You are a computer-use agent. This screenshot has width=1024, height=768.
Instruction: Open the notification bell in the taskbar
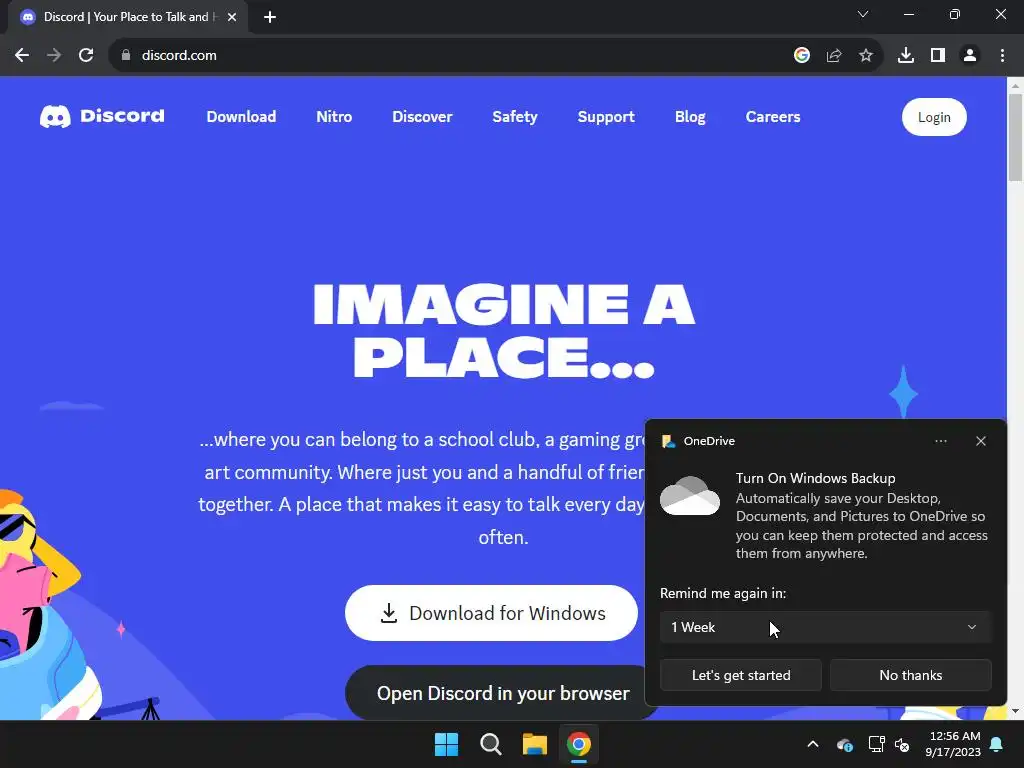(x=996, y=744)
